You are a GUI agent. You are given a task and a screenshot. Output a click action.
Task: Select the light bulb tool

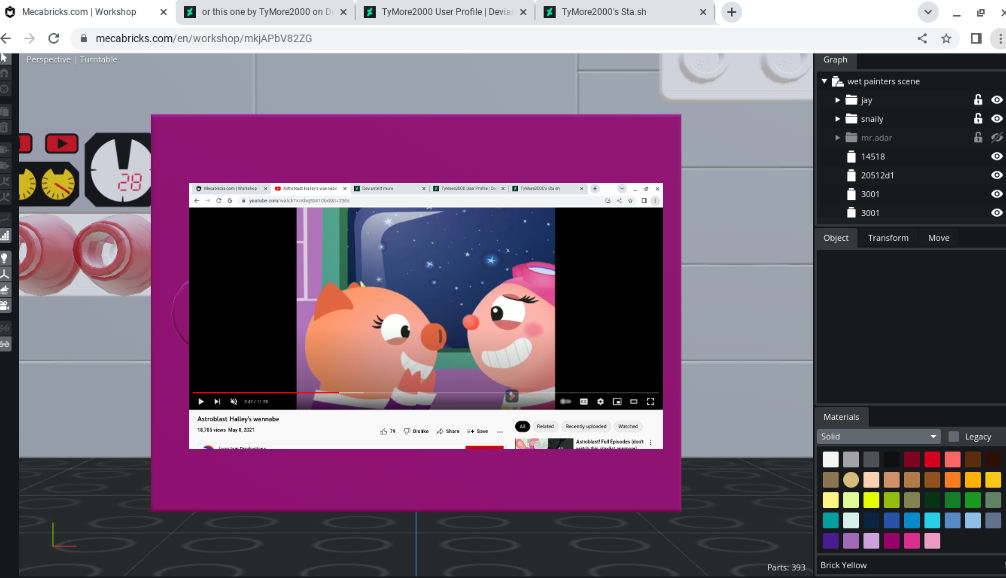4,258
